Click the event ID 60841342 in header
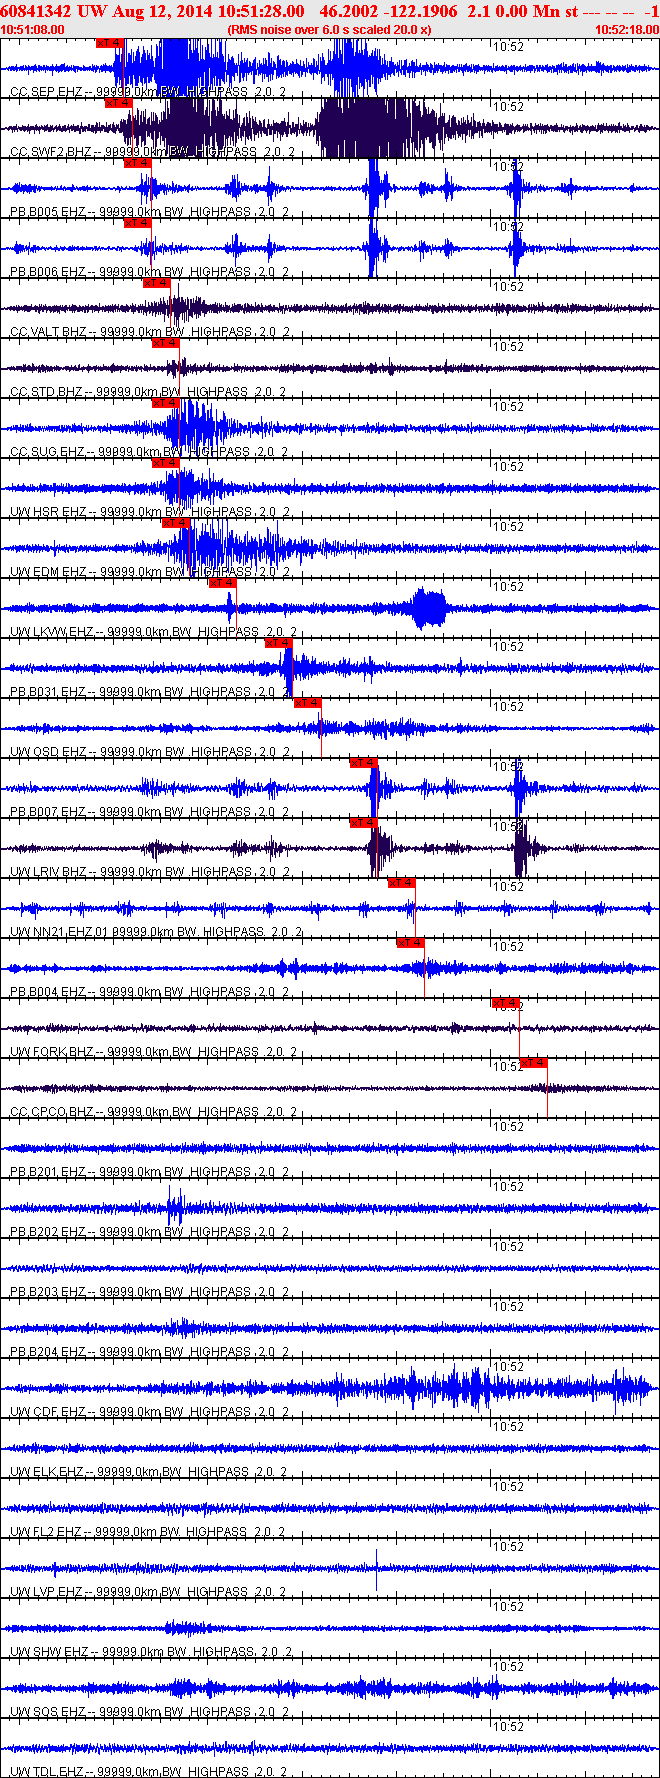Viewport: 660px width, 1778px height. point(36,11)
